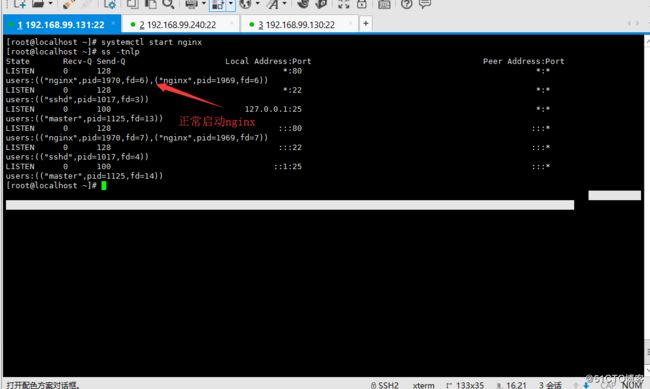Close the 192.168.99.131:22 tab

click(x=113, y=24)
